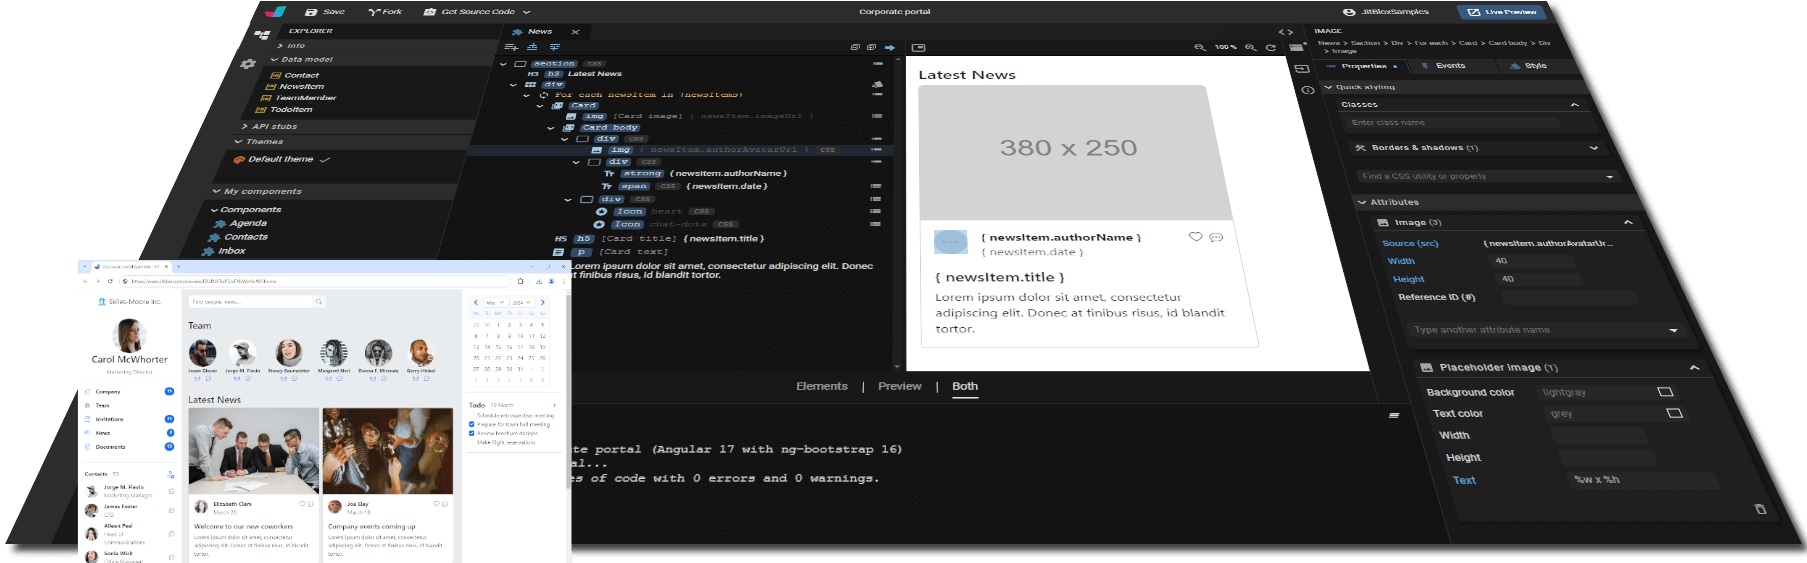Save the project with Save button
The width and height of the screenshot is (1807, 563).
point(325,12)
